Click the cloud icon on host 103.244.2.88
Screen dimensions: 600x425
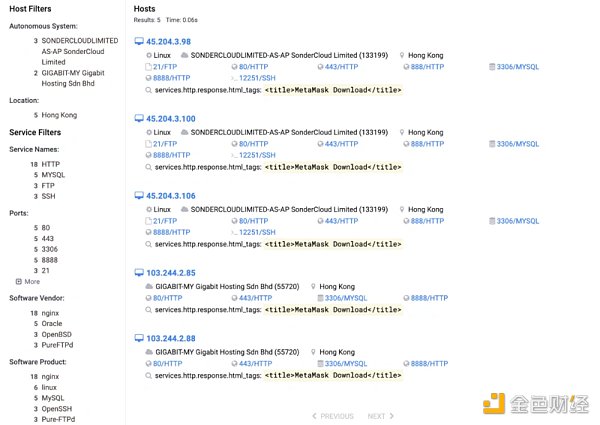(149, 351)
